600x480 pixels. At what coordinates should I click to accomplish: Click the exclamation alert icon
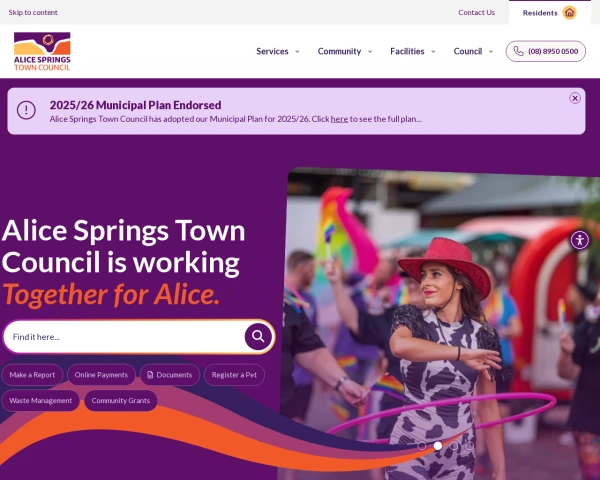coord(26,110)
